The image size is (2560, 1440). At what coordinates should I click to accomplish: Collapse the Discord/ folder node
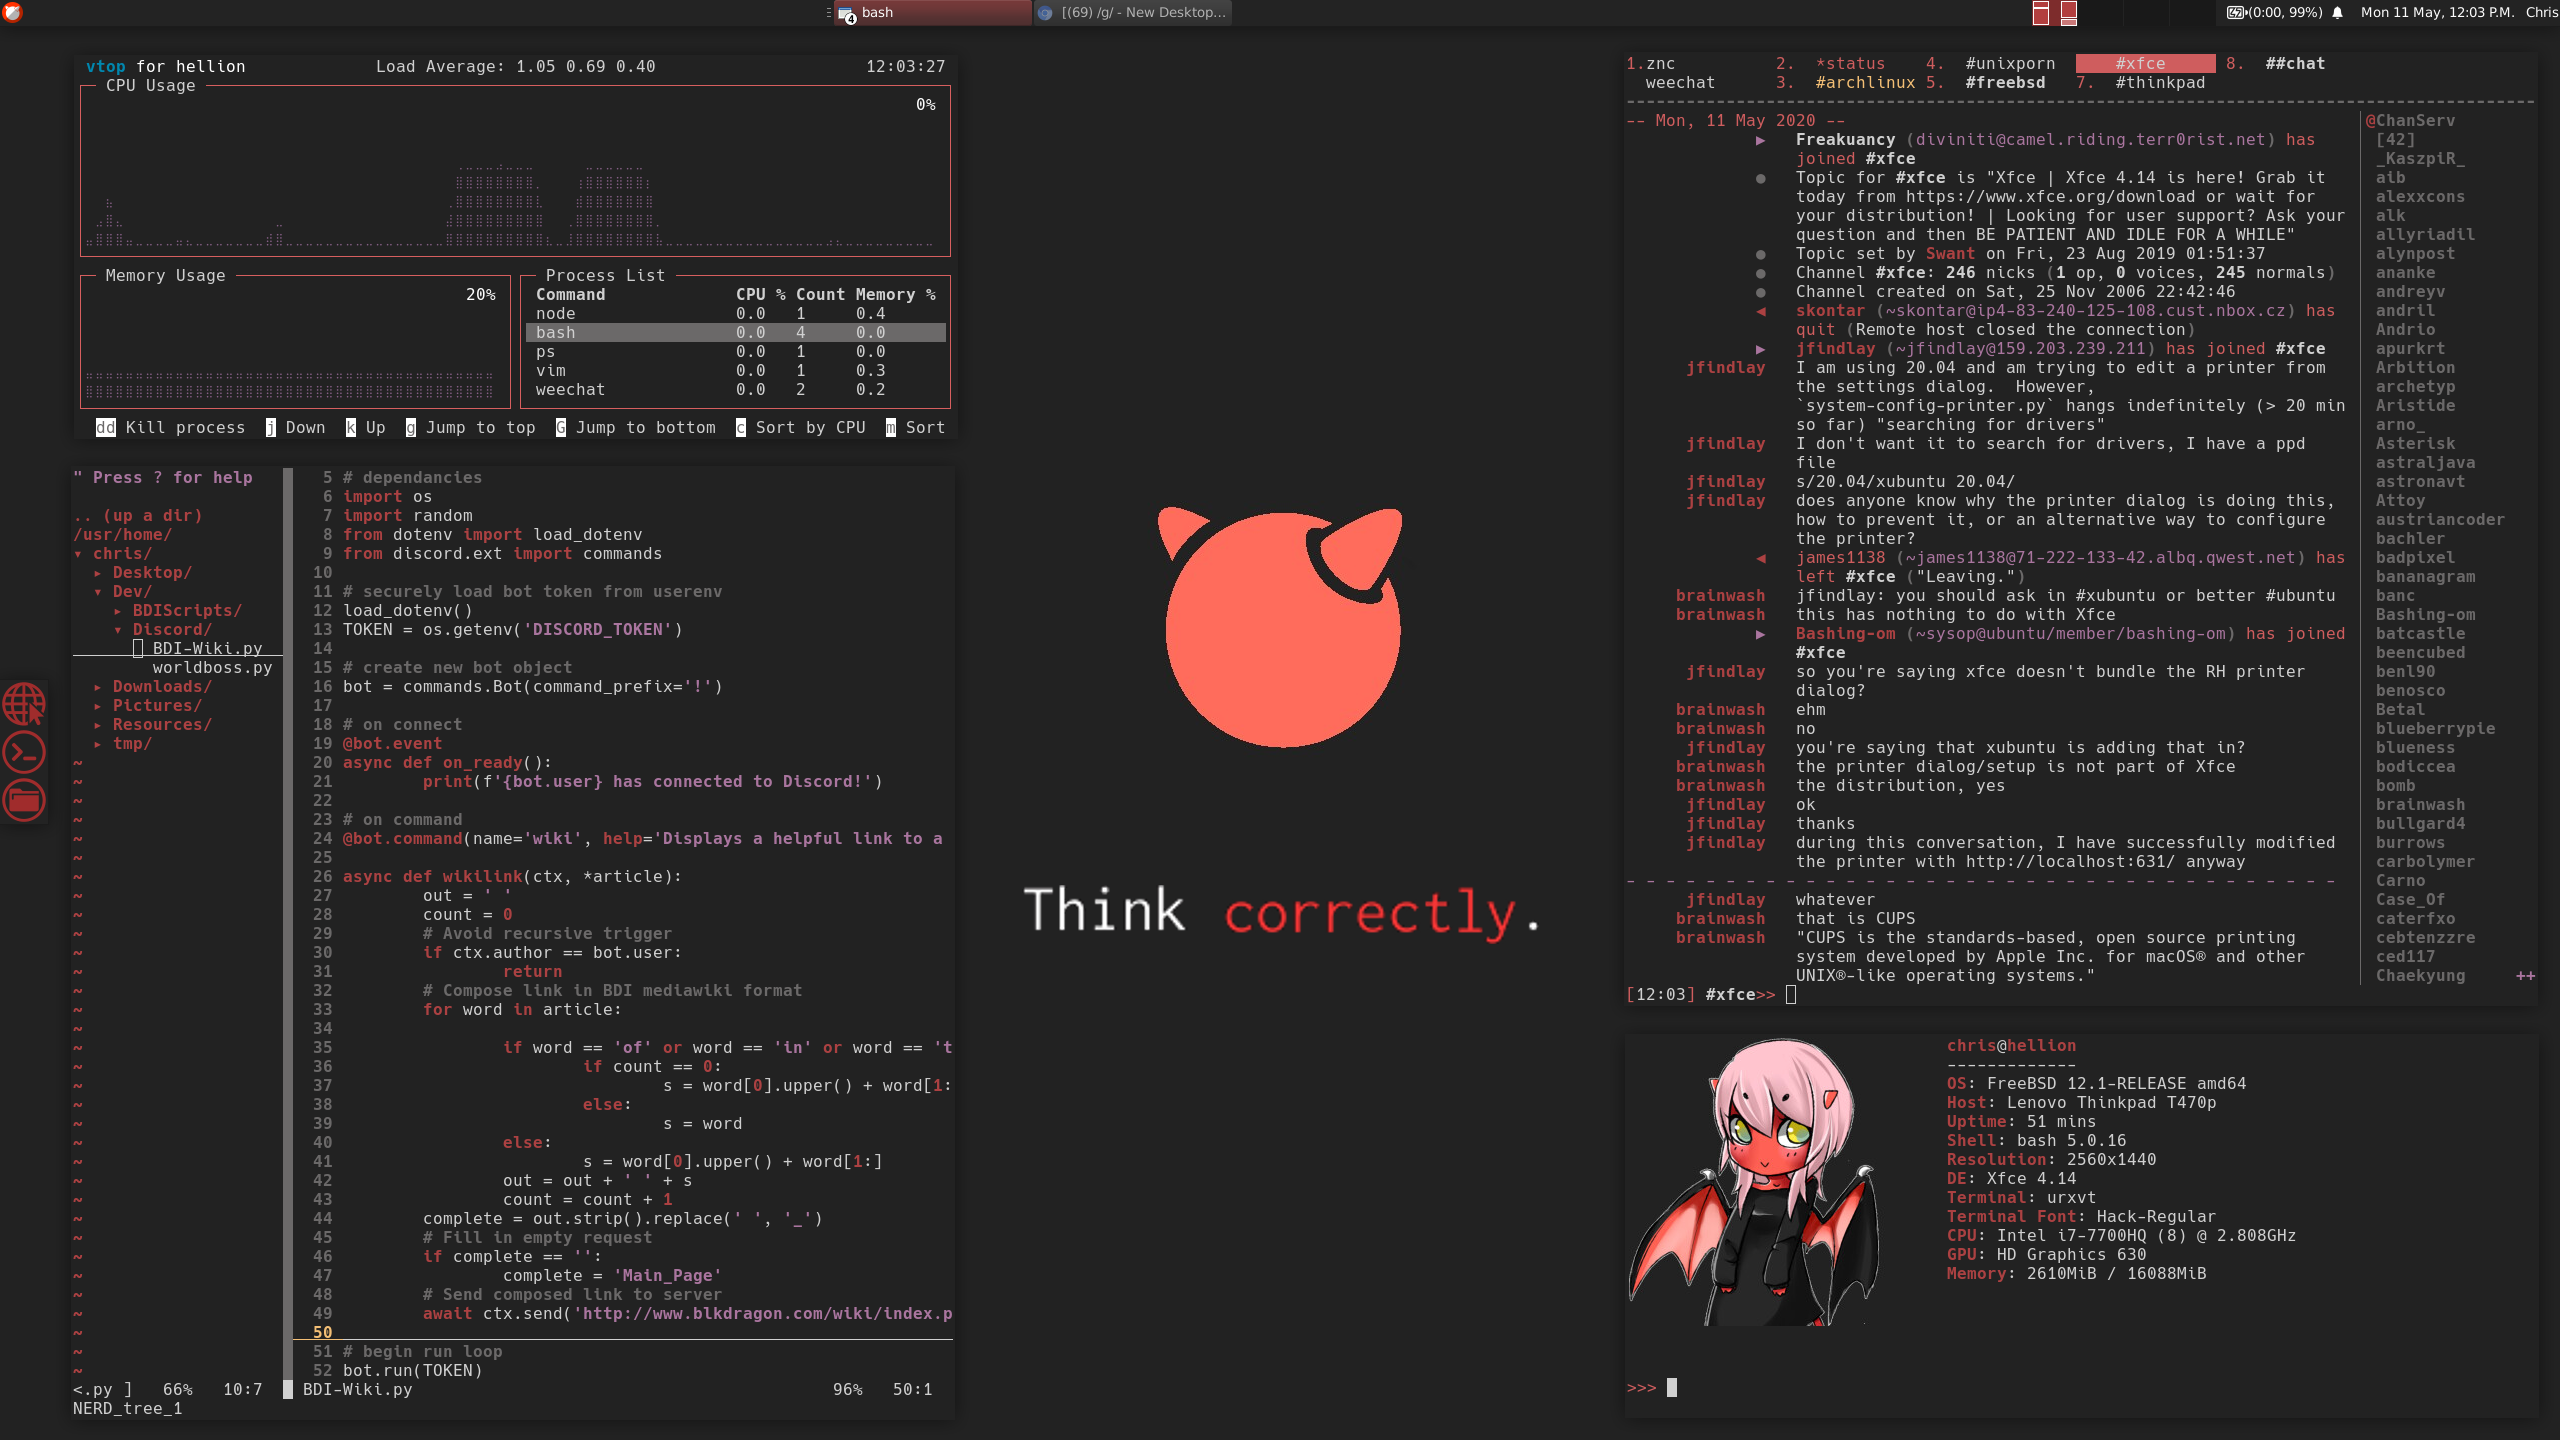point(171,630)
